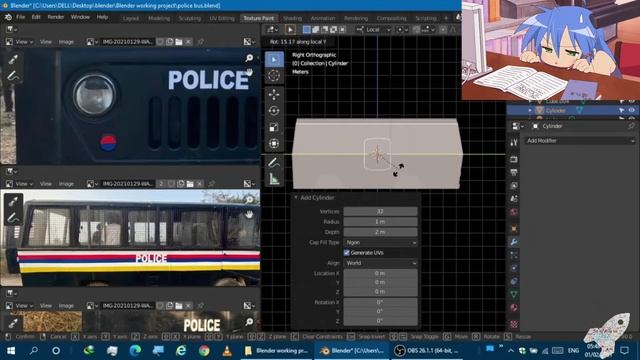Image resolution: width=640 pixels, height=360 pixels.
Task: Open the Modifier properties wrench tab
Action: [x=514, y=242]
